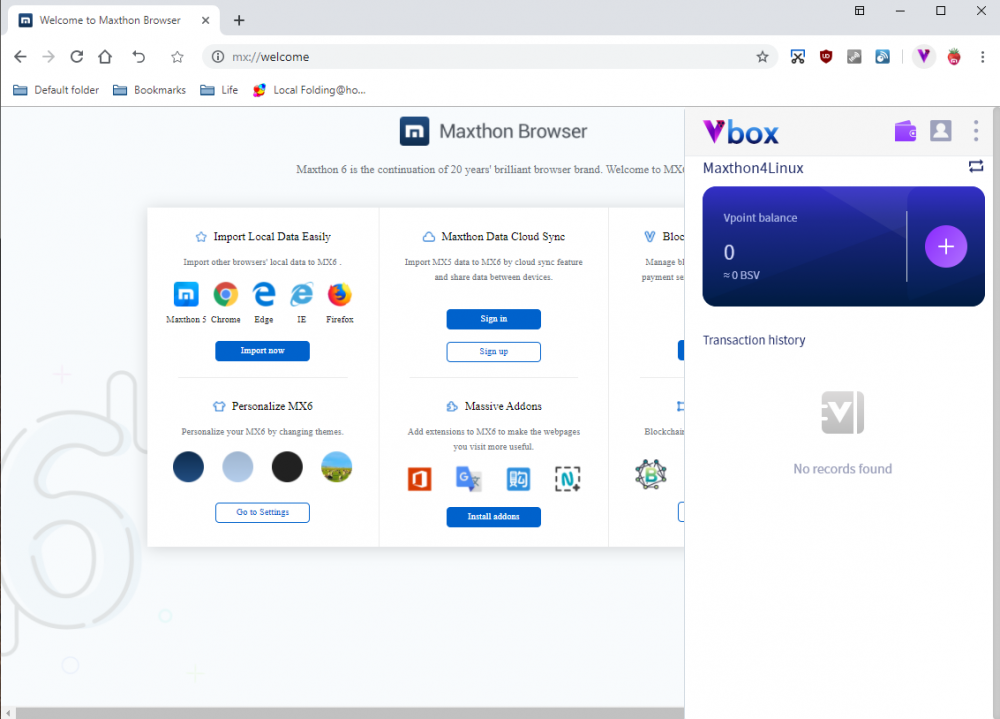The height and width of the screenshot is (719, 1000).
Task: Open the screenshot scissors tool
Action: 797,57
